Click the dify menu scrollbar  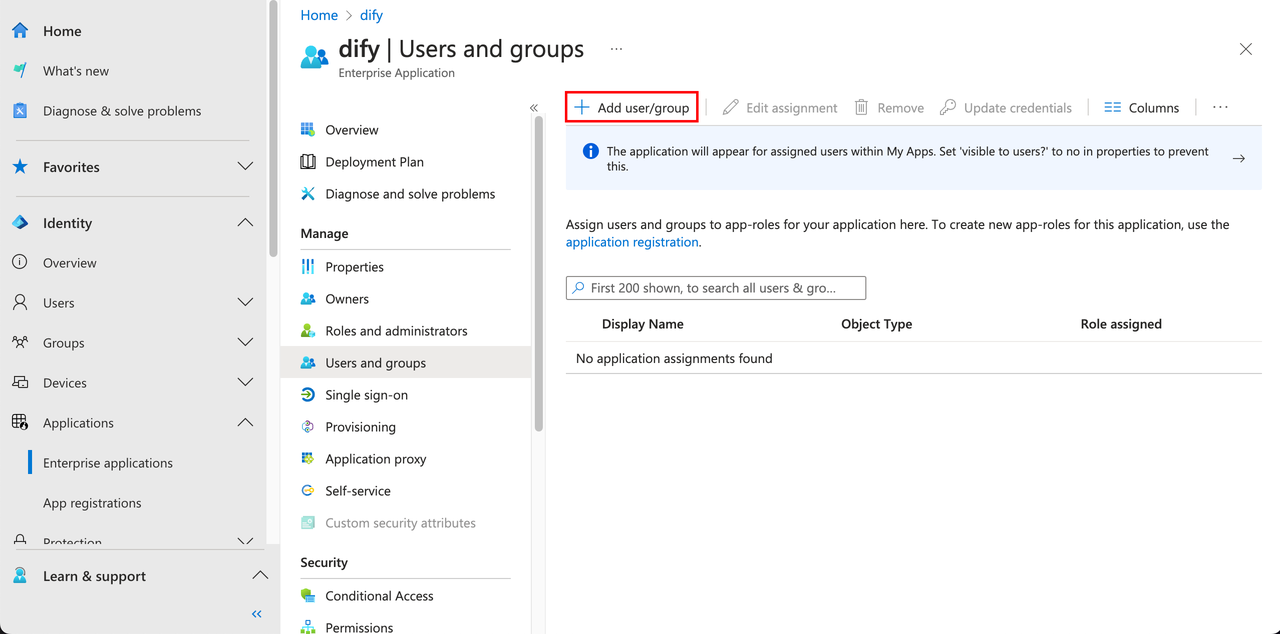click(539, 274)
